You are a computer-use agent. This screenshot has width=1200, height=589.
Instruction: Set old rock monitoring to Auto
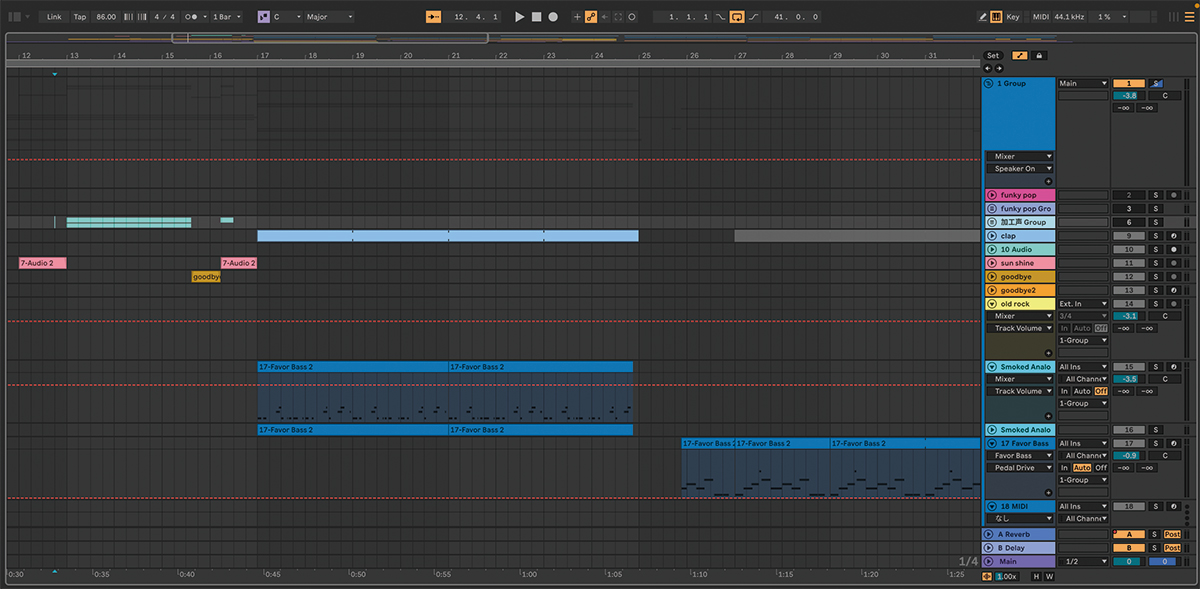1082,328
